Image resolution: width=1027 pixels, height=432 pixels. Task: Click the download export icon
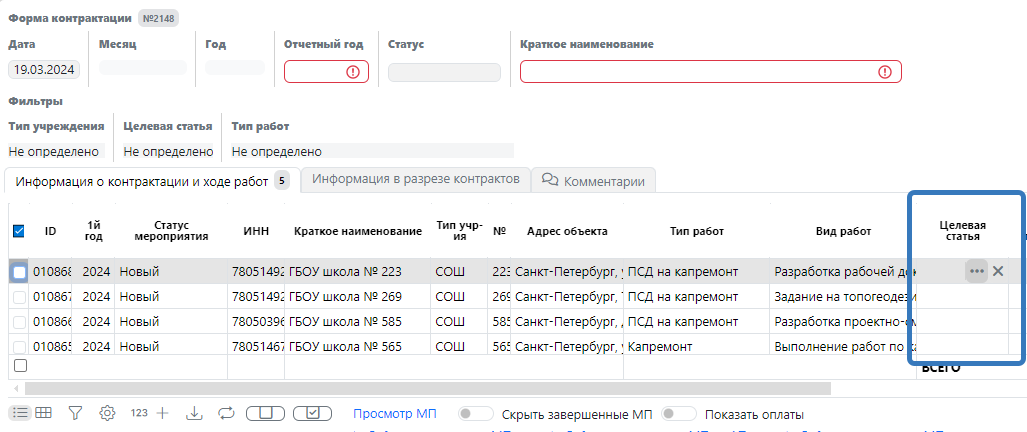point(194,413)
